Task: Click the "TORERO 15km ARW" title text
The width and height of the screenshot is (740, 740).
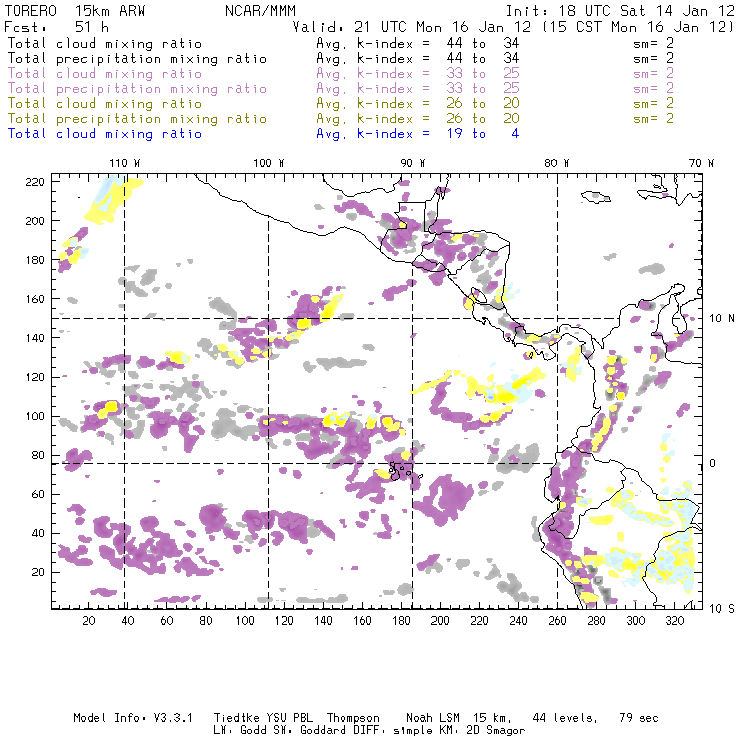Action: point(75,10)
